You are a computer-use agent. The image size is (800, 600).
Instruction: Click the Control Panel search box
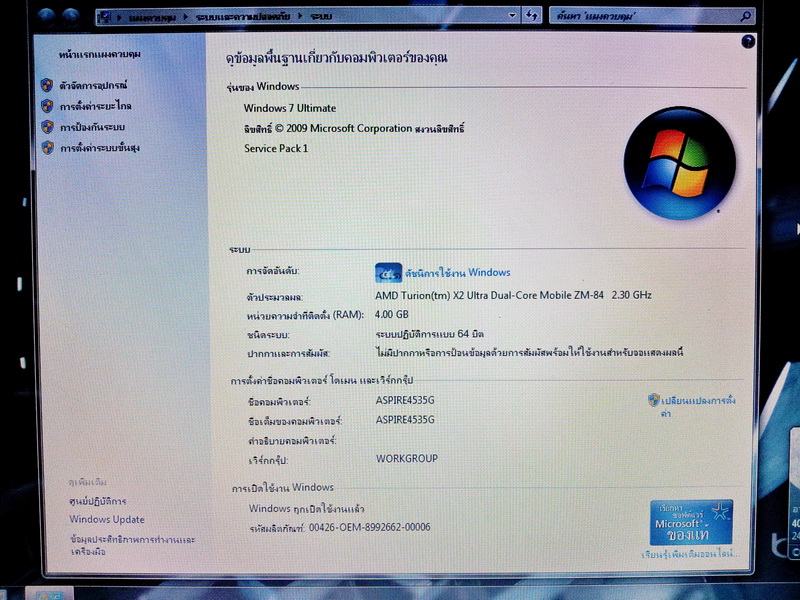652,16
